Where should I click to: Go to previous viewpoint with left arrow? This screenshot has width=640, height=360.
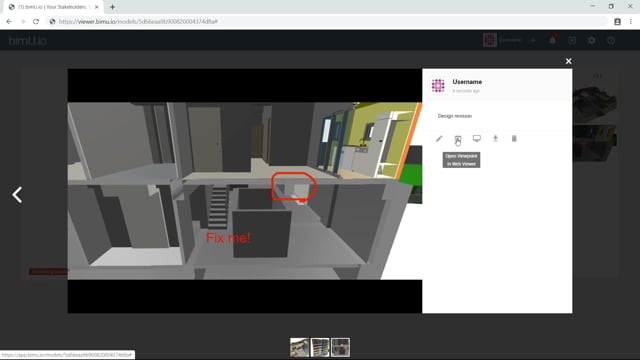point(17,195)
